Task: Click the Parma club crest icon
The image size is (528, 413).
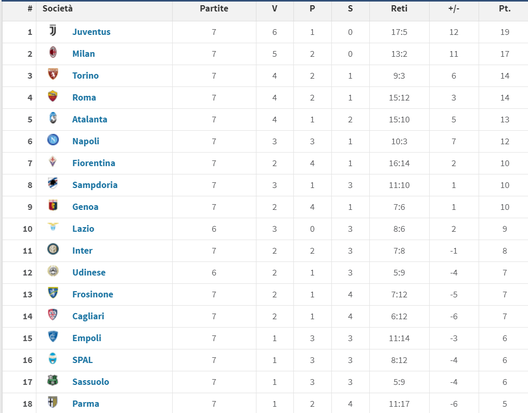Action: pos(53,402)
